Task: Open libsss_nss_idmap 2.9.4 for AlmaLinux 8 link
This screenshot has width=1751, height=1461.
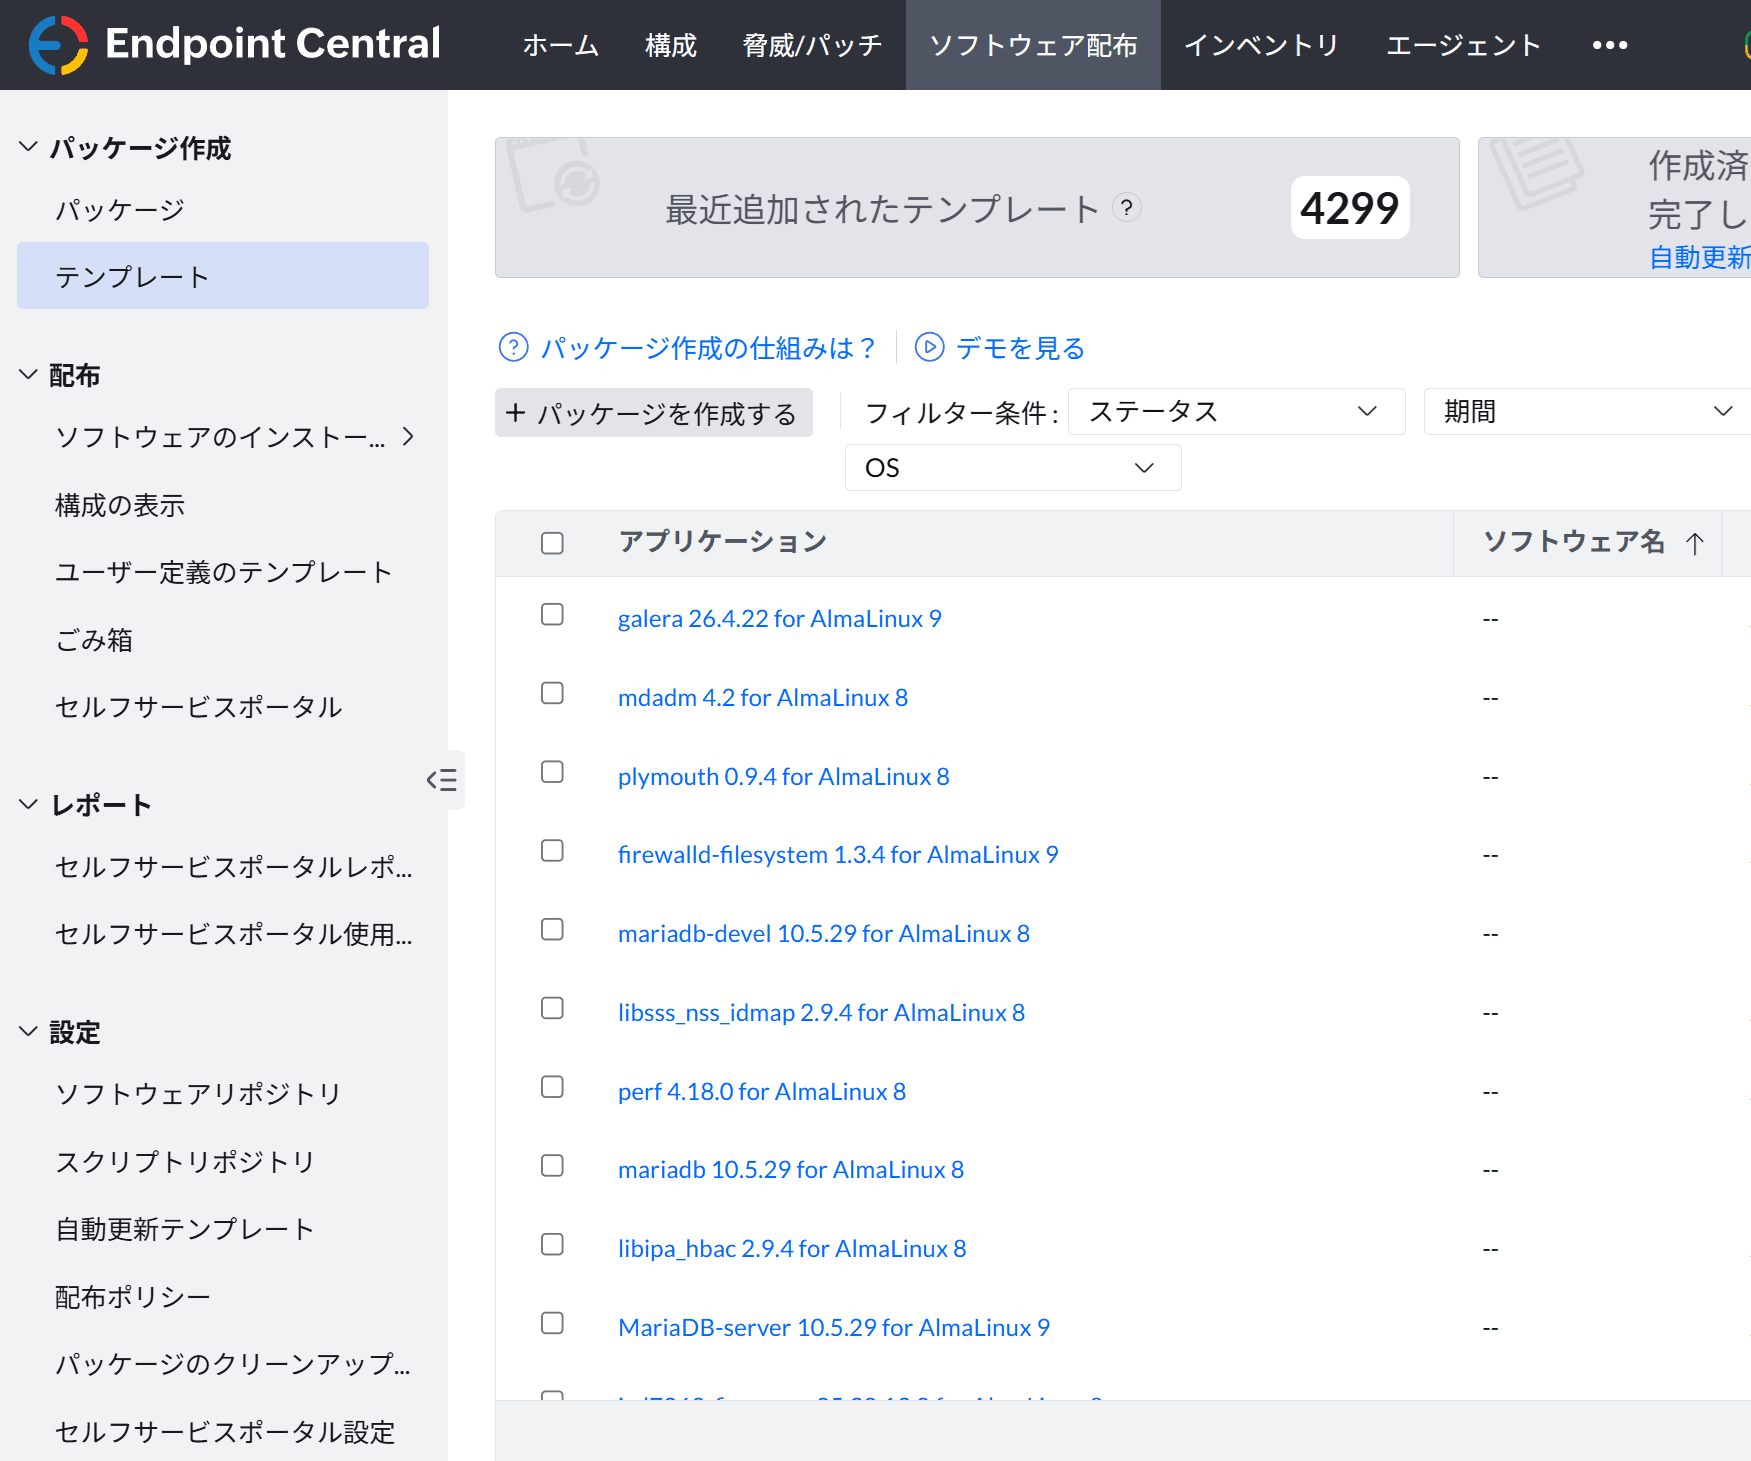Action: click(822, 1013)
